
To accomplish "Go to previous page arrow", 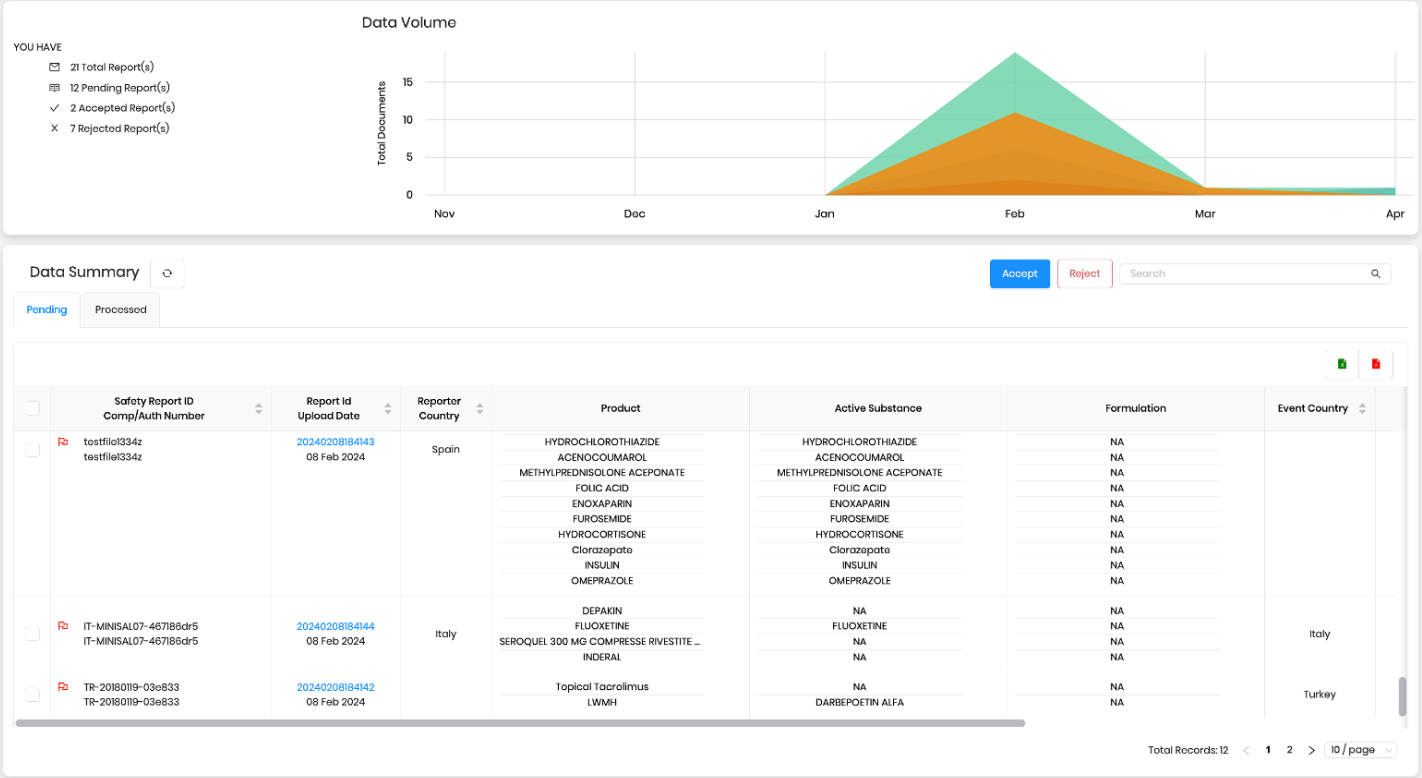I will 1246,750.
